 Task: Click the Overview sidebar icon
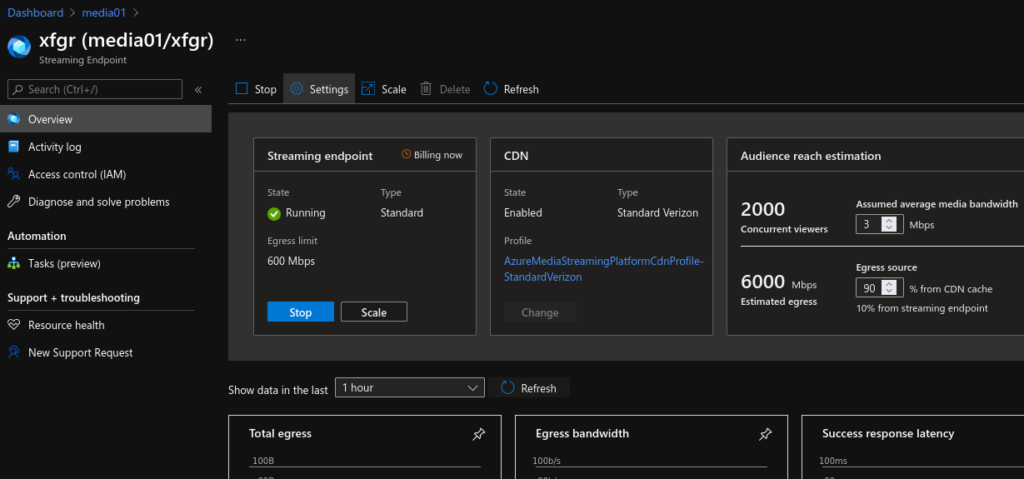[14, 119]
